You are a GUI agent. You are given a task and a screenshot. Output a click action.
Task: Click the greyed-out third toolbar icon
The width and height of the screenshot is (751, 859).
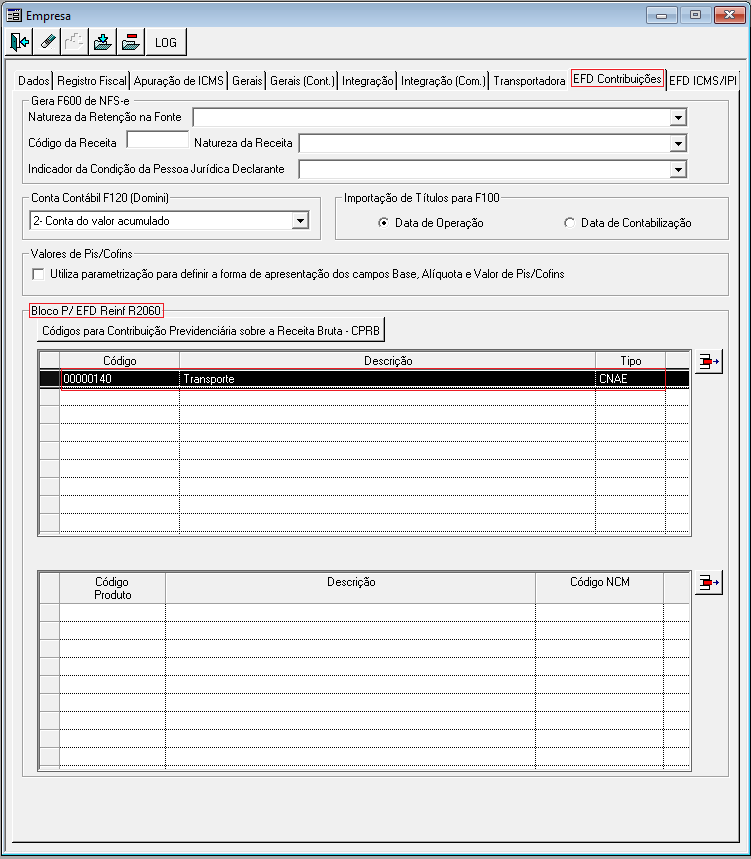click(x=74, y=42)
